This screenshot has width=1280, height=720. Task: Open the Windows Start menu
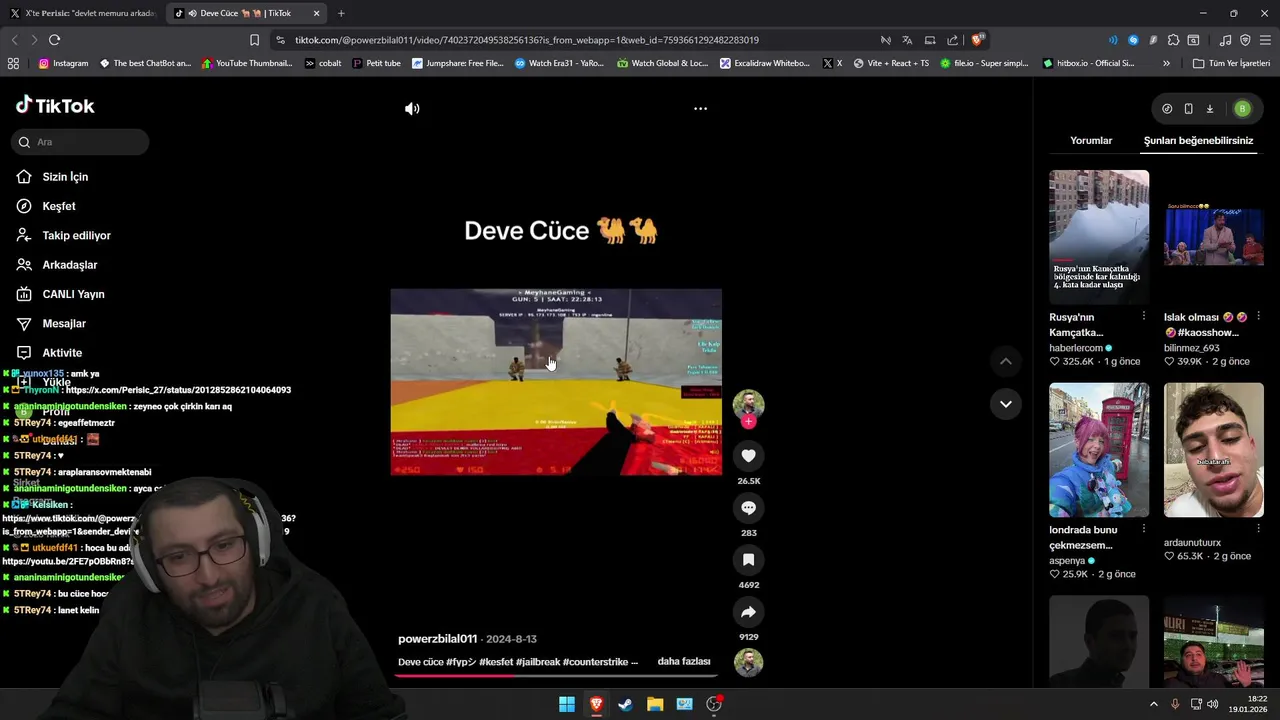coord(567,704)
